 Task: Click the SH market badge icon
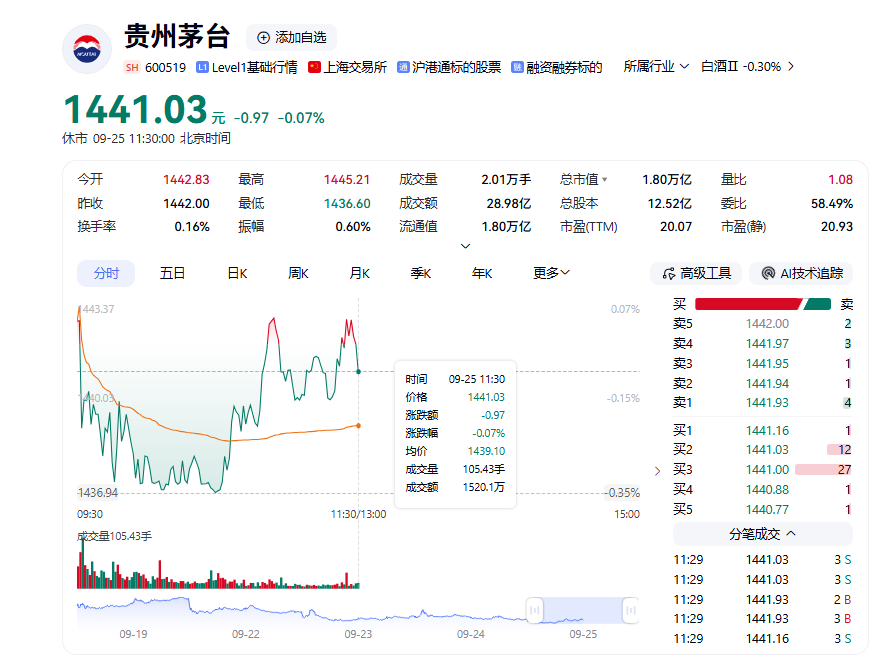(132, 68)
